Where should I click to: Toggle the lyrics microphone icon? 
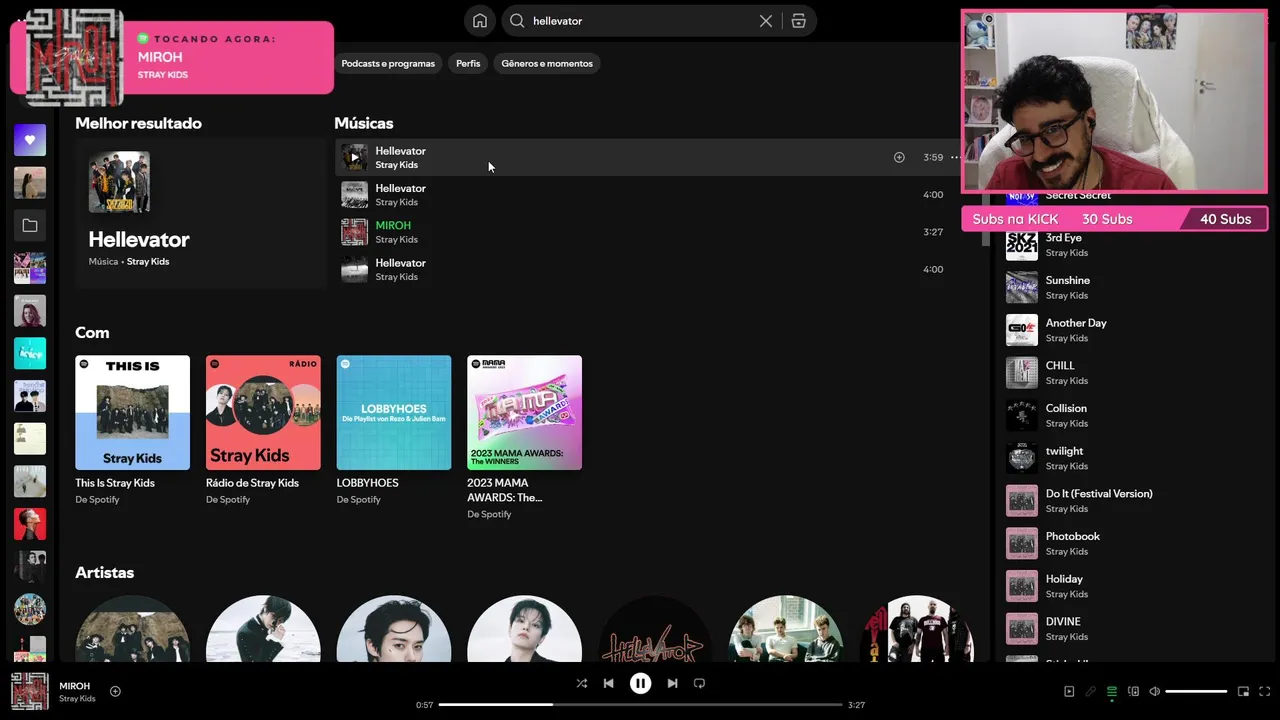[x=1090, y=691]
